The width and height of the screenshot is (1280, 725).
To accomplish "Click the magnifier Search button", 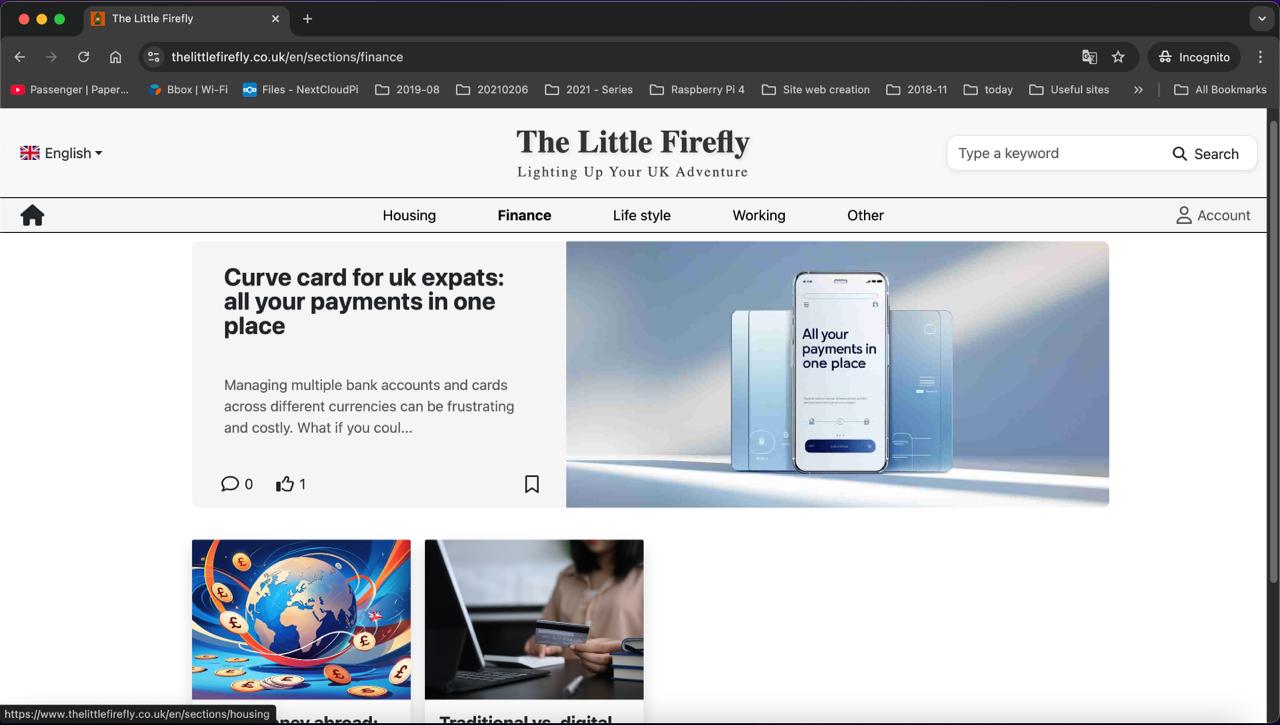I will [1205, 153].
